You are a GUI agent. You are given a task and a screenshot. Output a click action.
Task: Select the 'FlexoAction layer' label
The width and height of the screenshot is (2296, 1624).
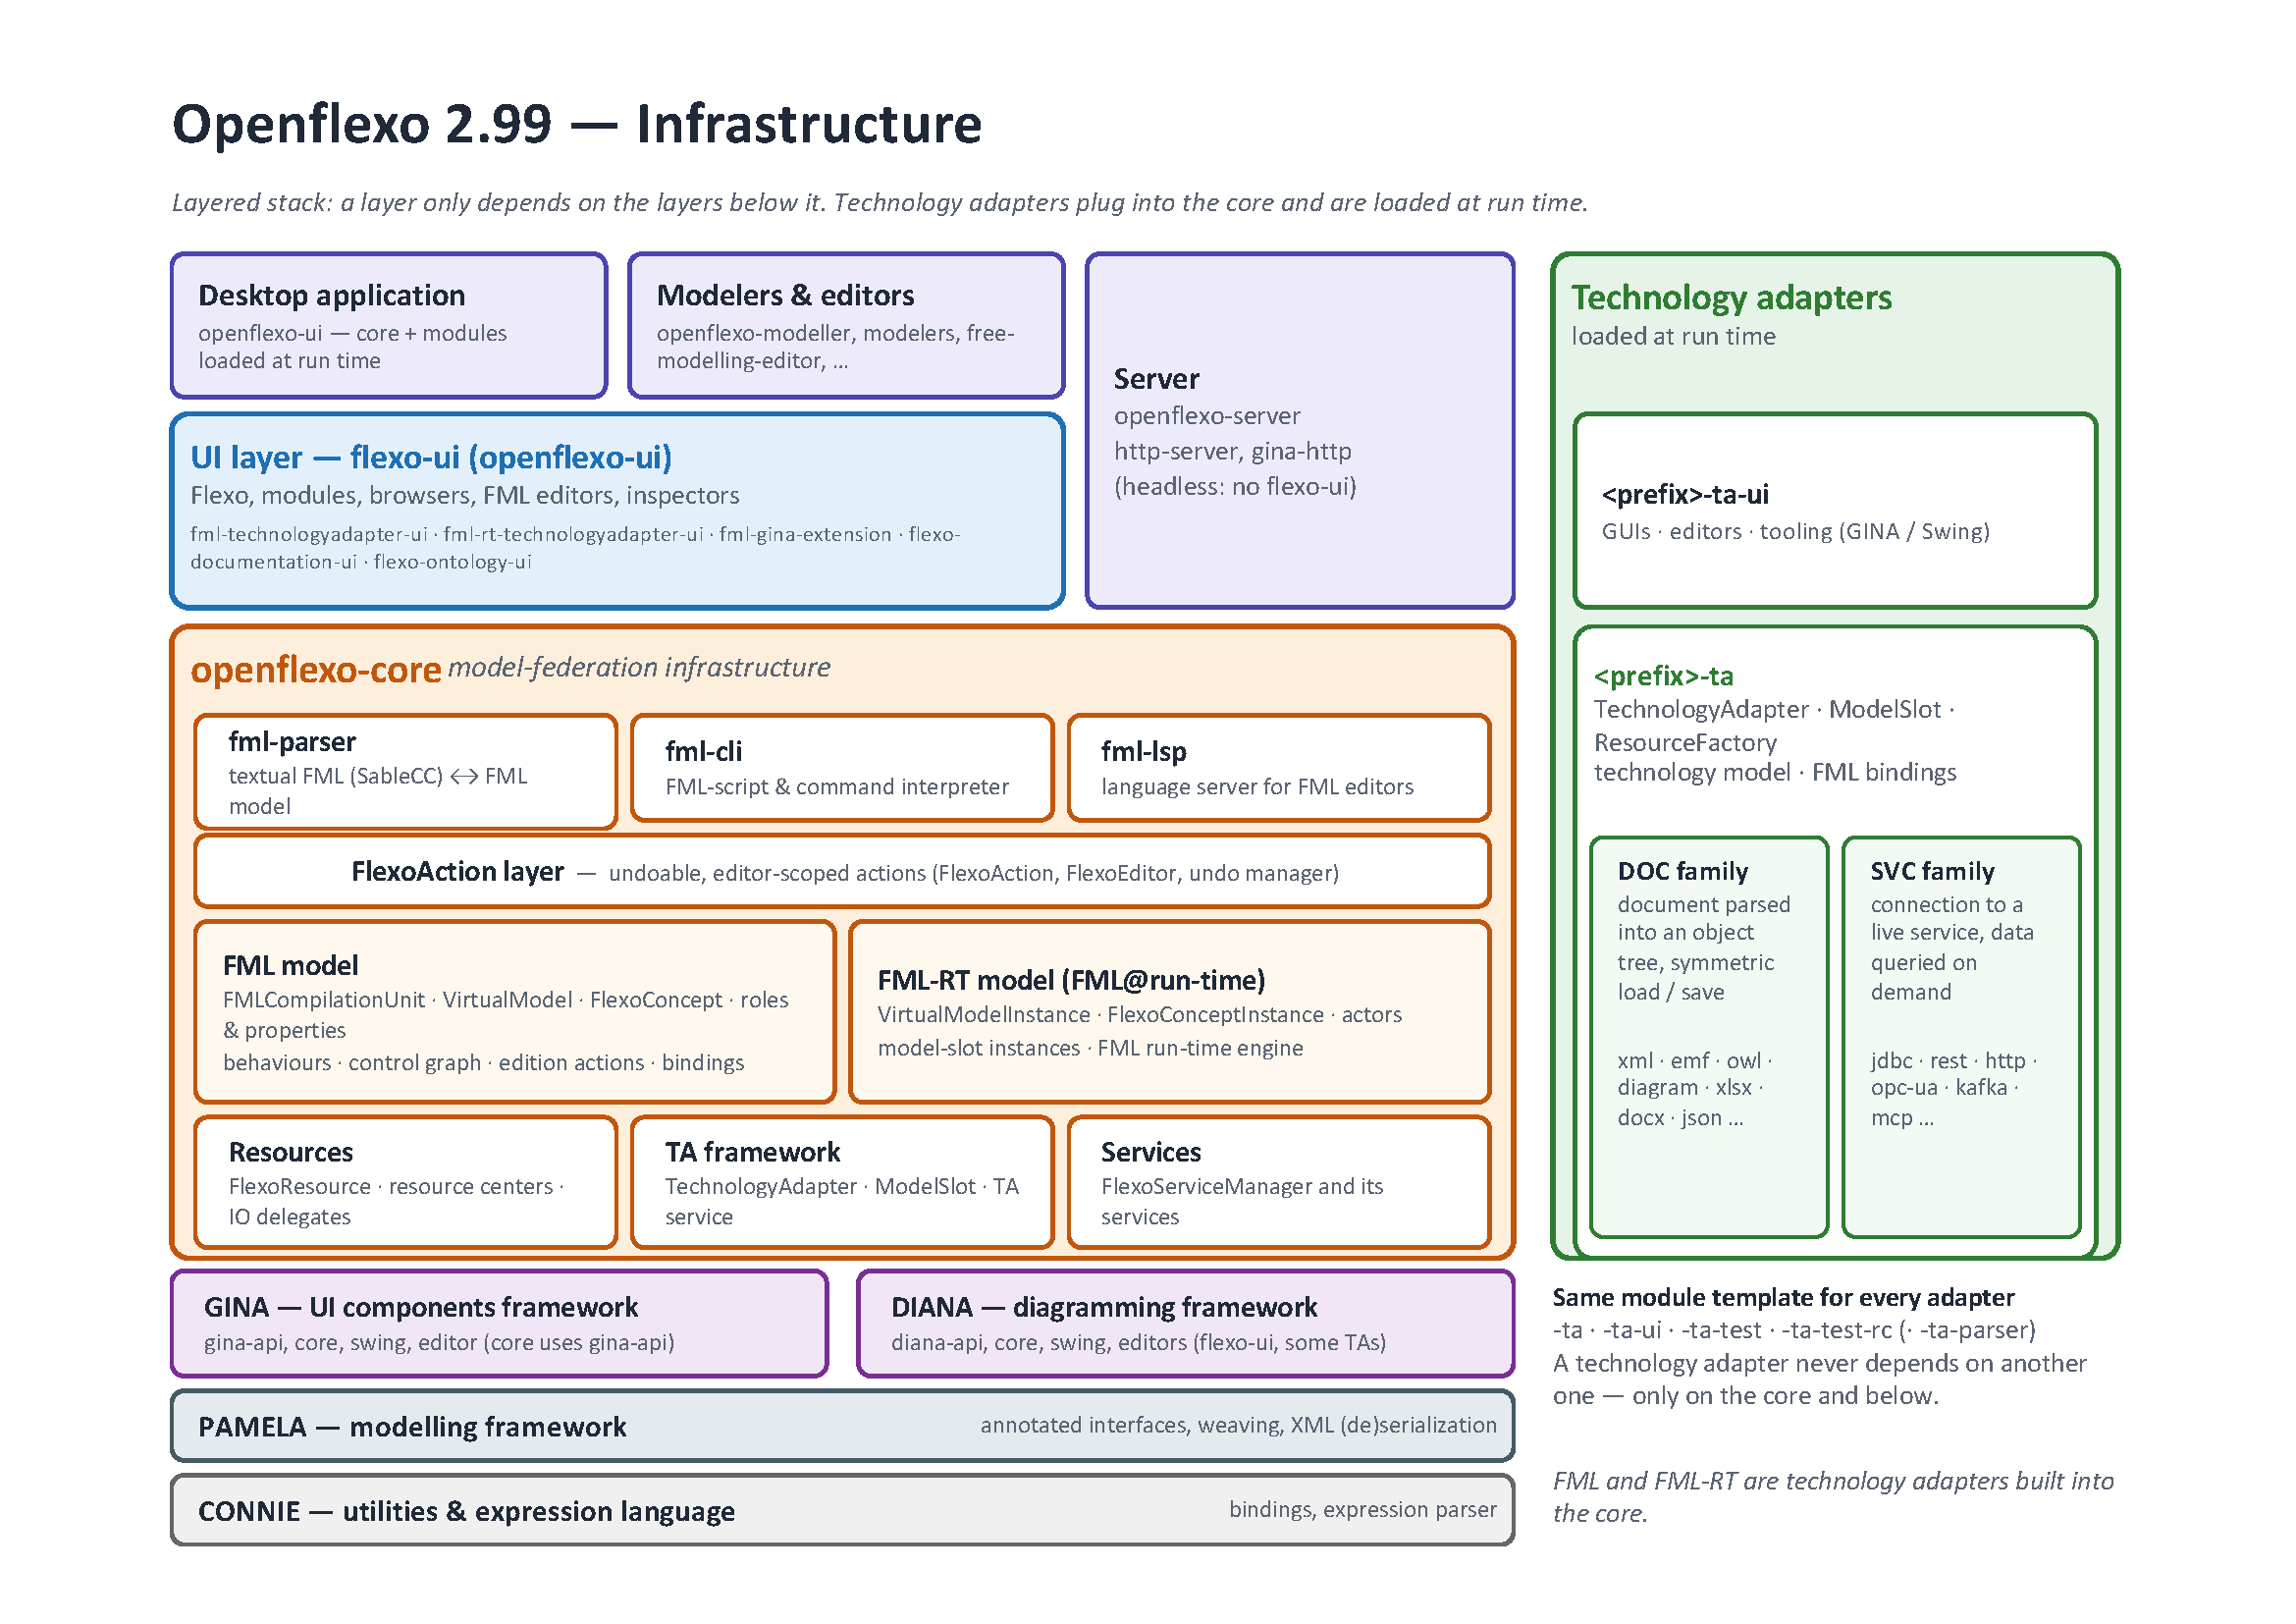(458, 872)
